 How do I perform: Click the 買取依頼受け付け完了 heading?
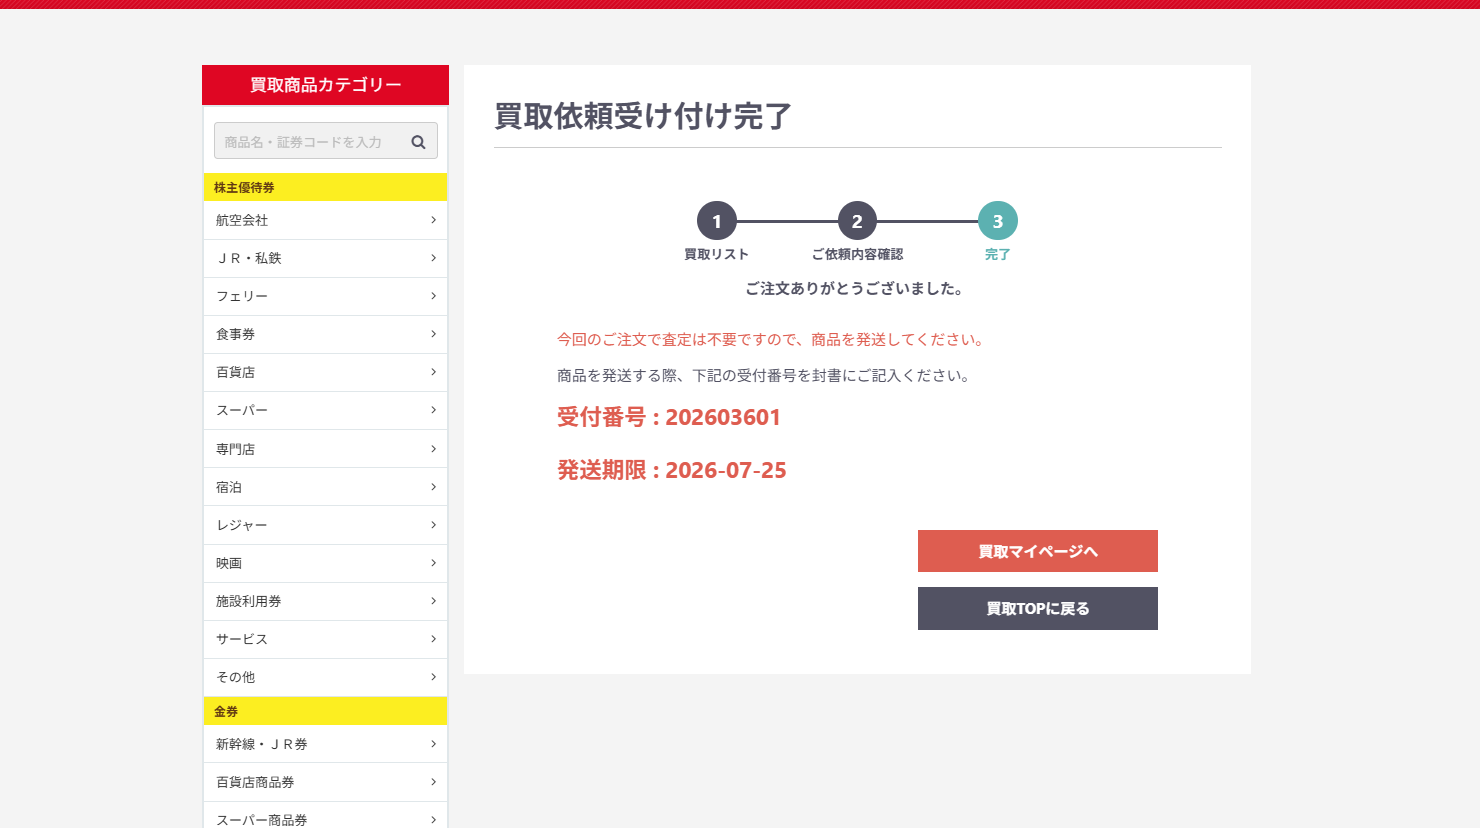643,116
